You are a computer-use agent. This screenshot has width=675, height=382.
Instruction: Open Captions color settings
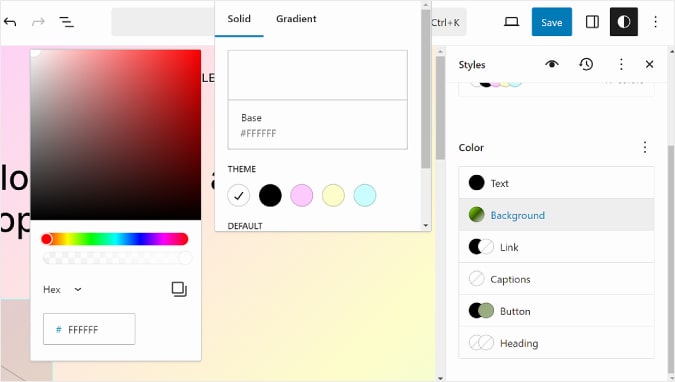point(557,279)
